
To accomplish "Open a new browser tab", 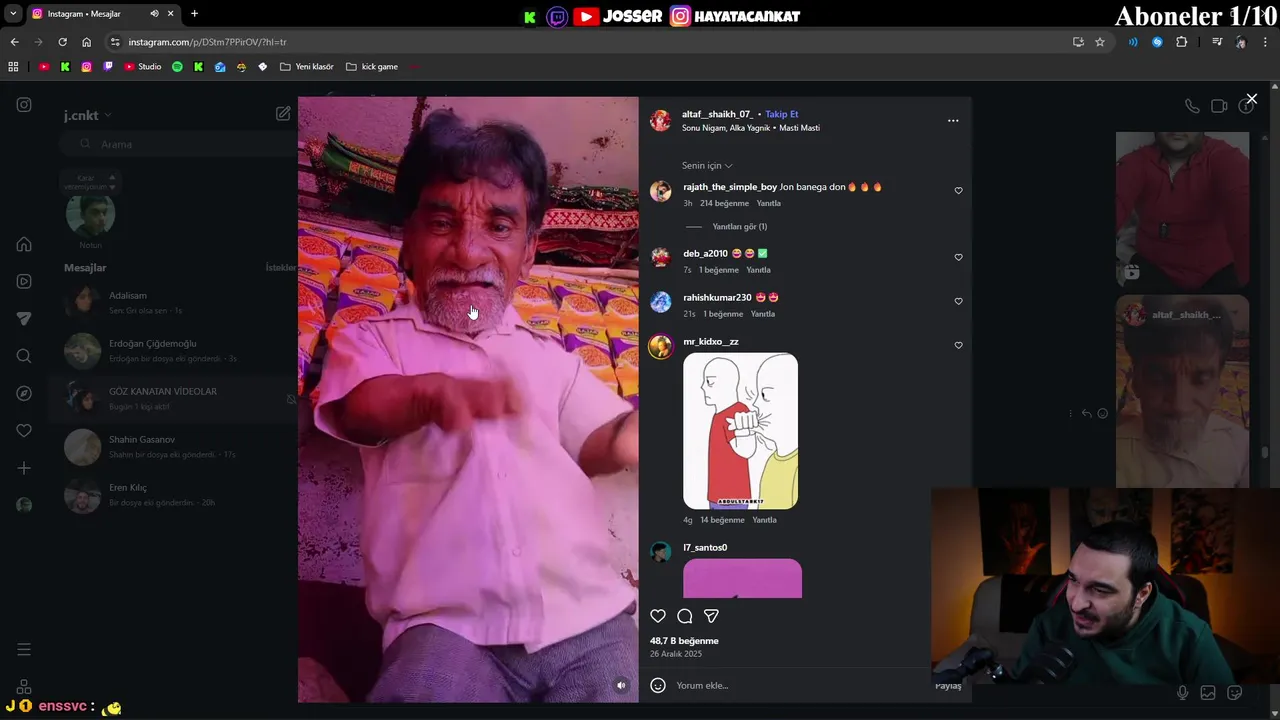I will (194, 14).
